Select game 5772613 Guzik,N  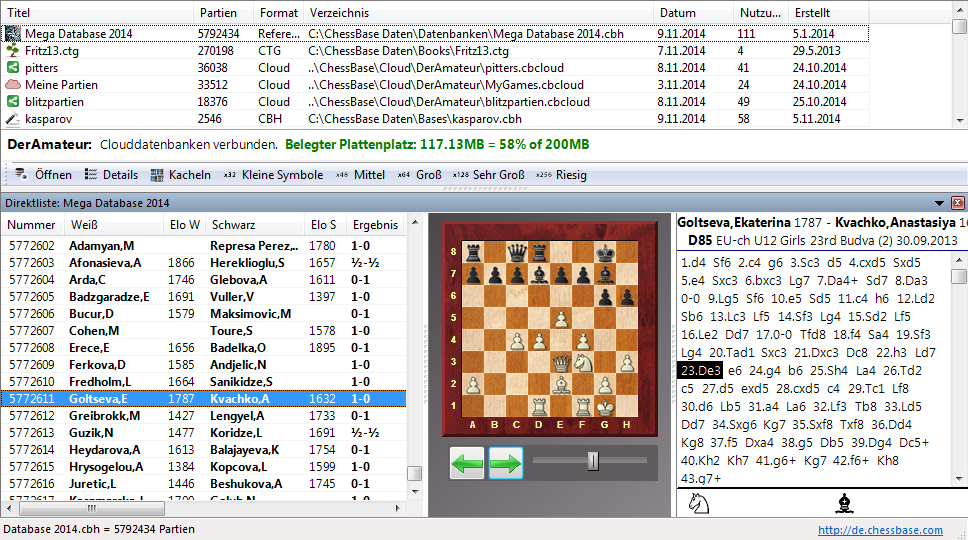(204, 433)
